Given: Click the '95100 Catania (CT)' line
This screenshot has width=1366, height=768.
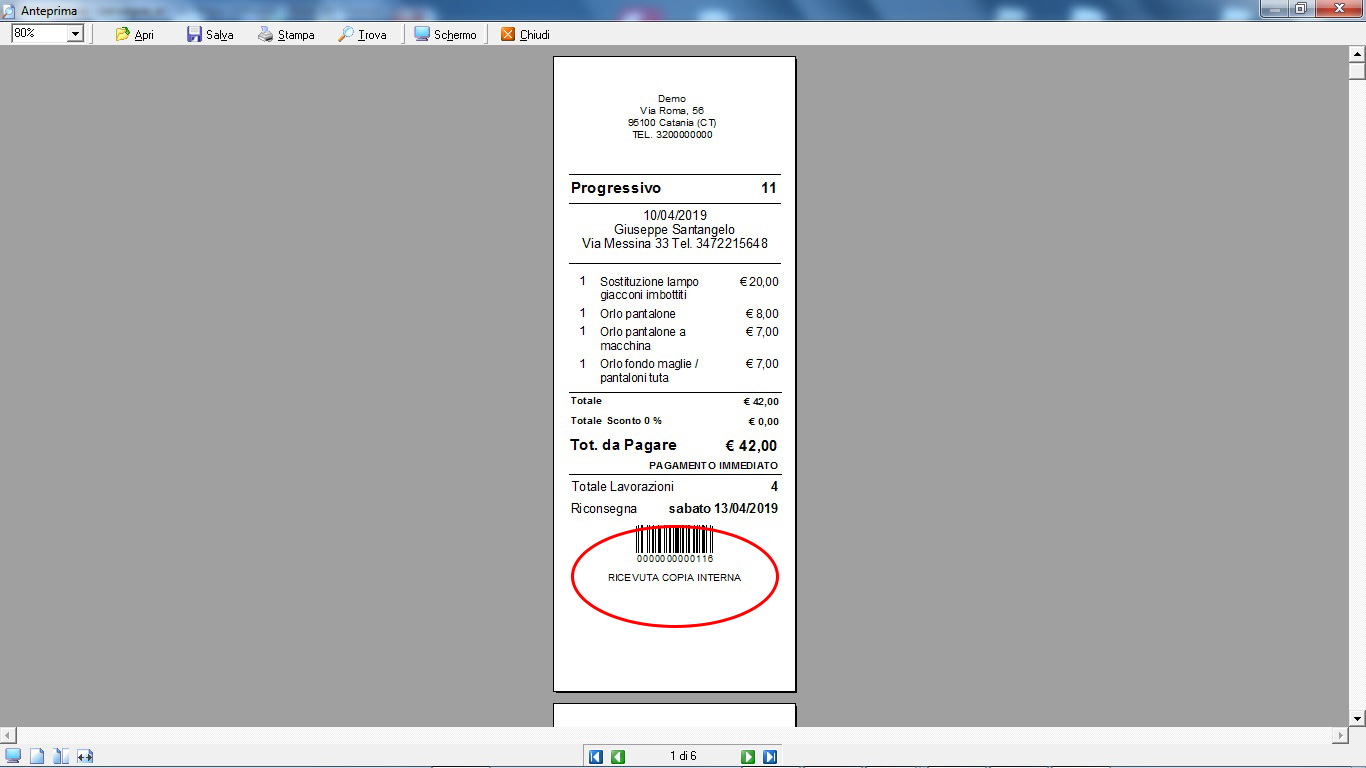Looking at the screenshot, I should 672,123.
